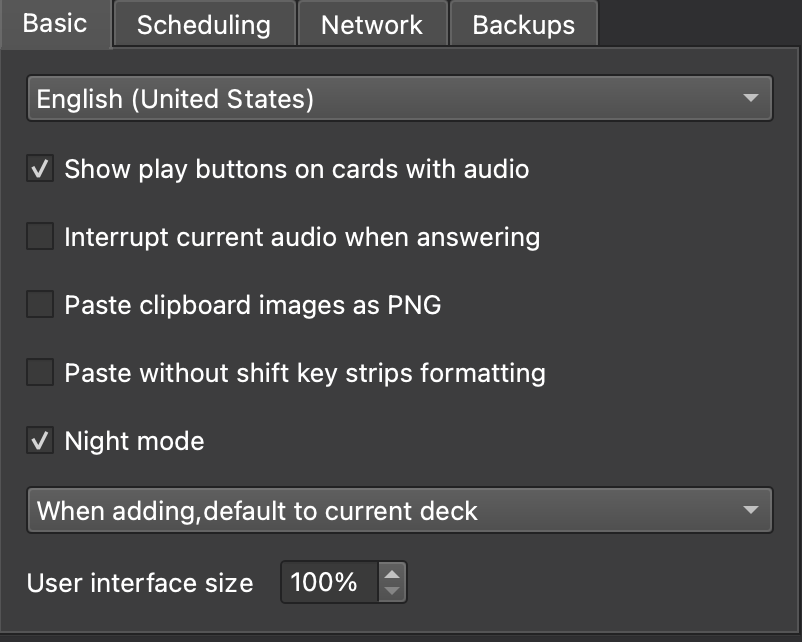Open the default to current deck dropdown
Viewport: 802px width, 642px height.
399,510
